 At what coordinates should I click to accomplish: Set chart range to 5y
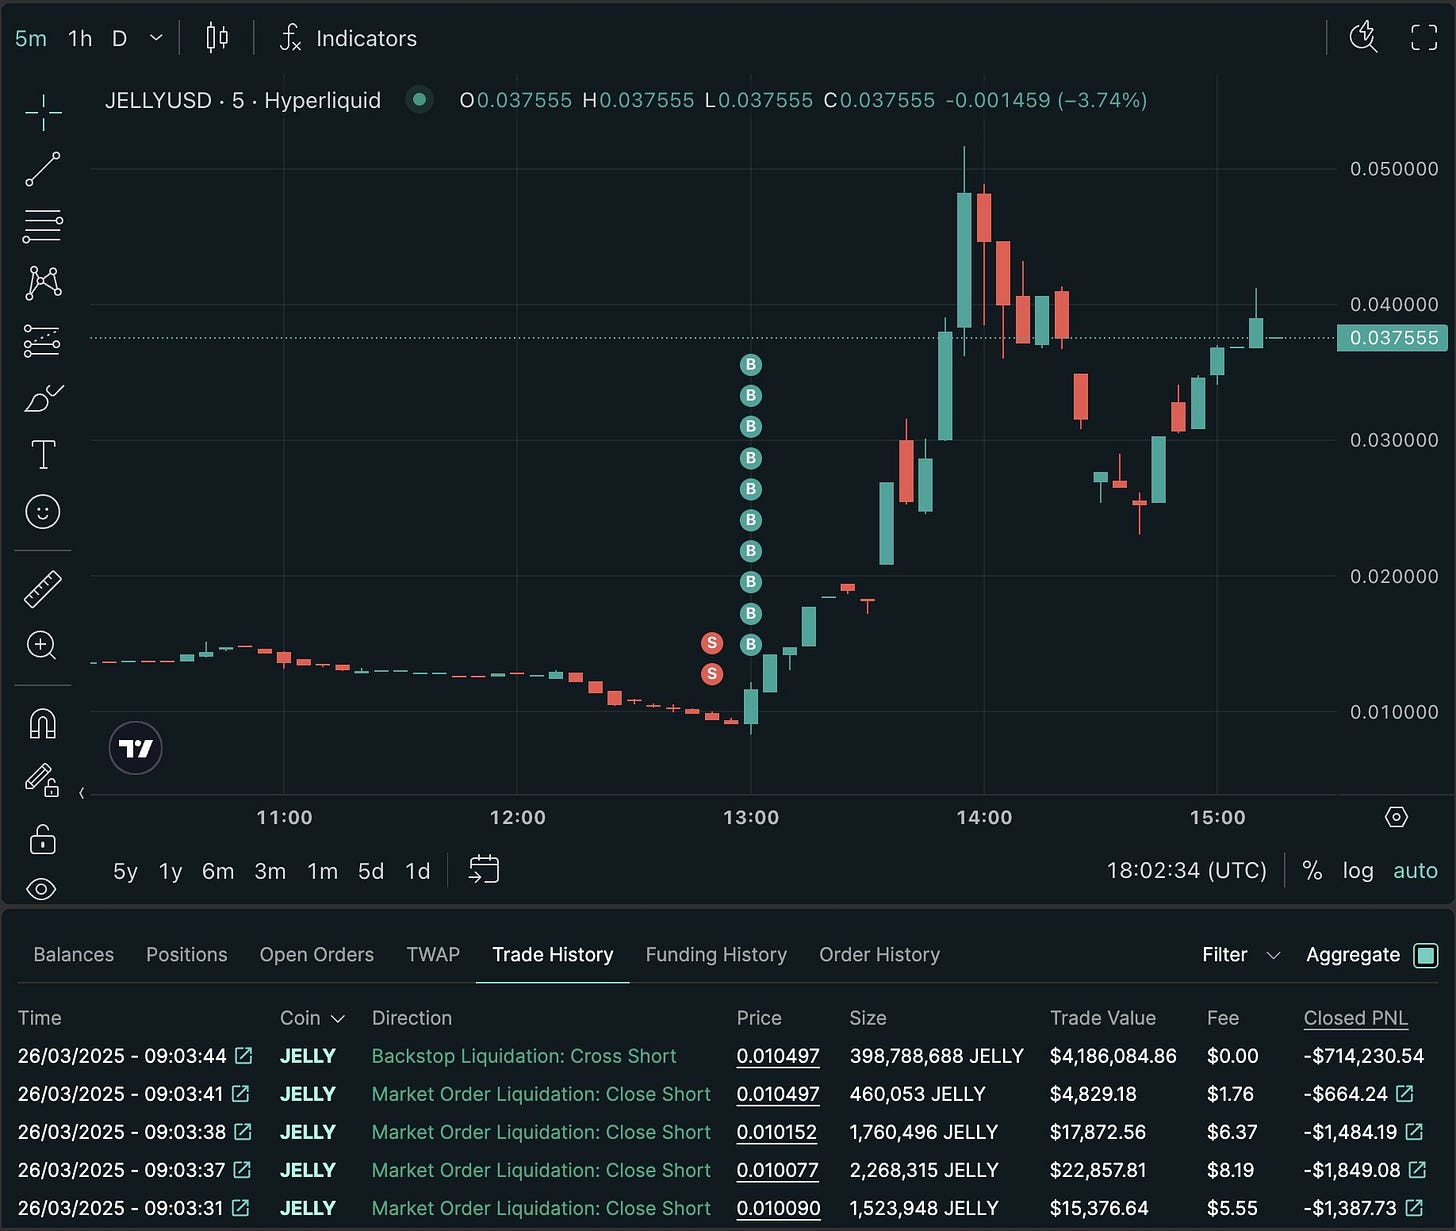tap(125, 871)
